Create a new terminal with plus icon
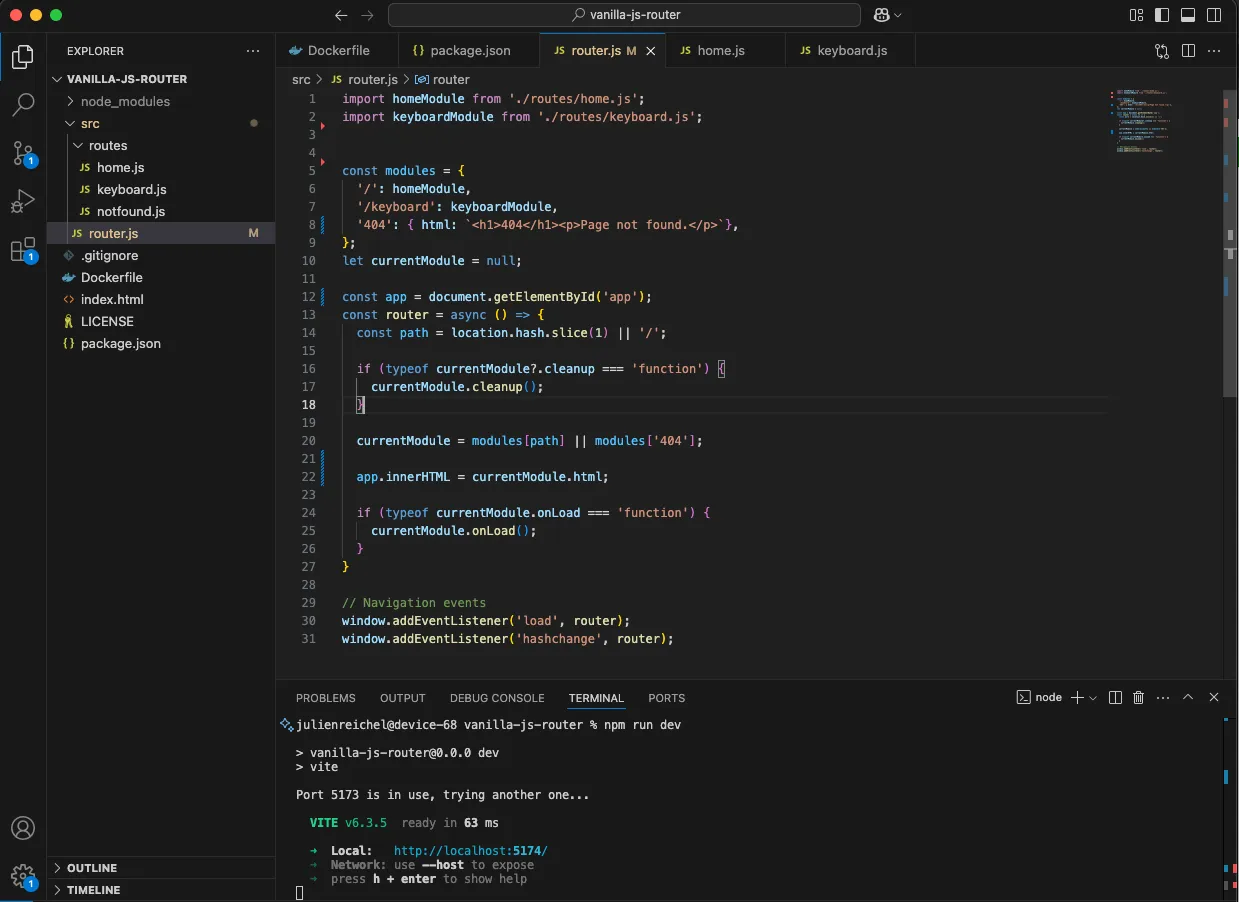Screen dimensions: 1239x902 click(x=1077, y=698)
